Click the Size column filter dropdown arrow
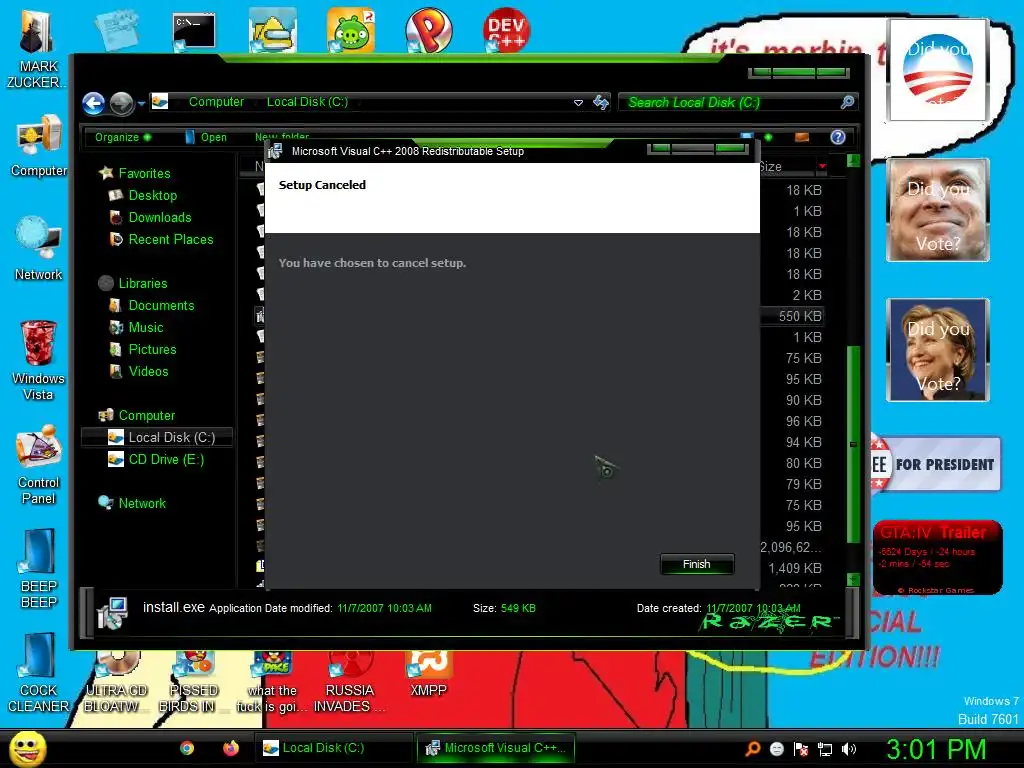This screenshot has width=1024, height=768. click(x=822, y=167)
